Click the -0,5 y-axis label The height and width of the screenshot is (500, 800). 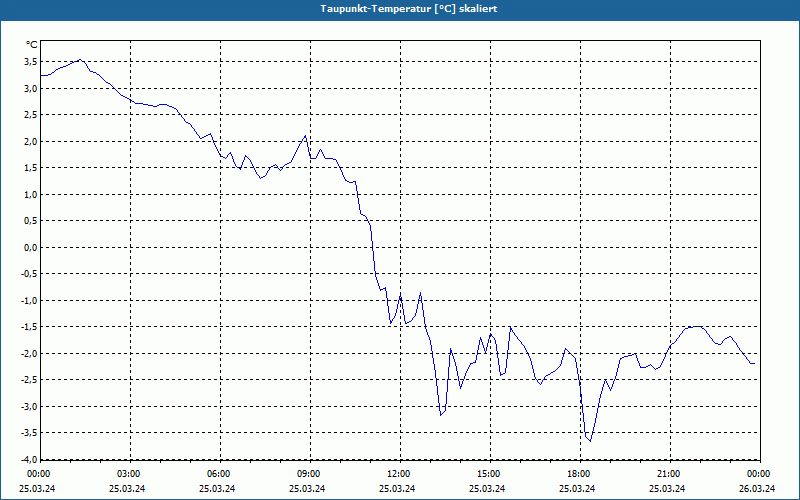29,274
